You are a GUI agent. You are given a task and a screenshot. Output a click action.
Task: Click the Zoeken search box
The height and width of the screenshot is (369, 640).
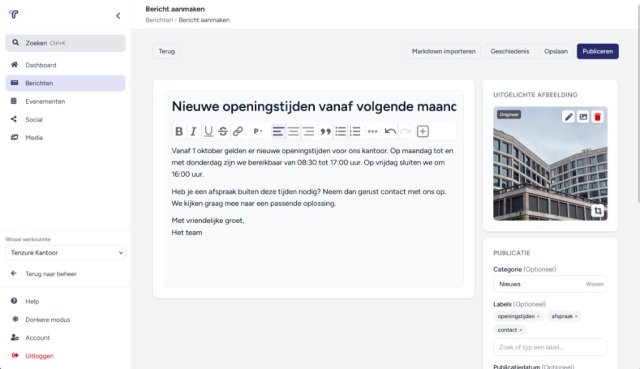(65, 43)
